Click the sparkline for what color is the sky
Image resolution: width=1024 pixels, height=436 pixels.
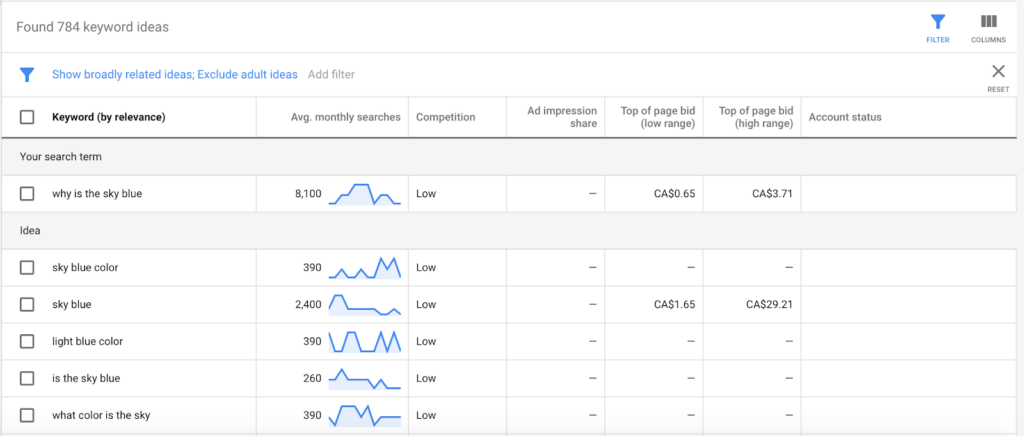click(364, 415)
